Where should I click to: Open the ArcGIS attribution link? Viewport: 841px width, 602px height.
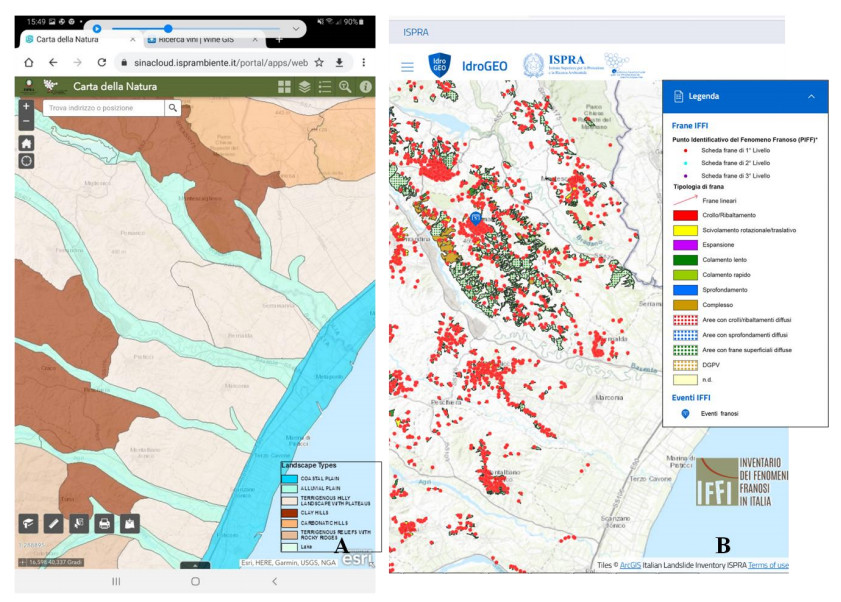point(632,565)
